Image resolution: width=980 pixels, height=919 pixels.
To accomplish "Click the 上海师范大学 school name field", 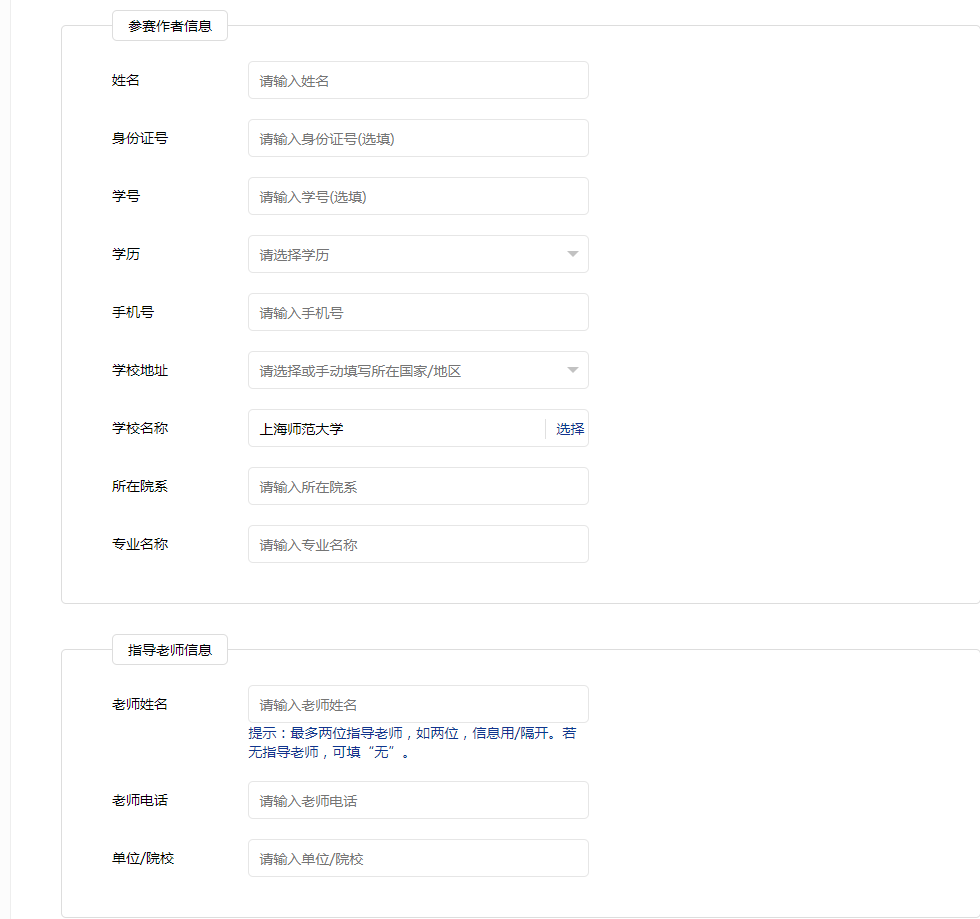I will (395, 429).
